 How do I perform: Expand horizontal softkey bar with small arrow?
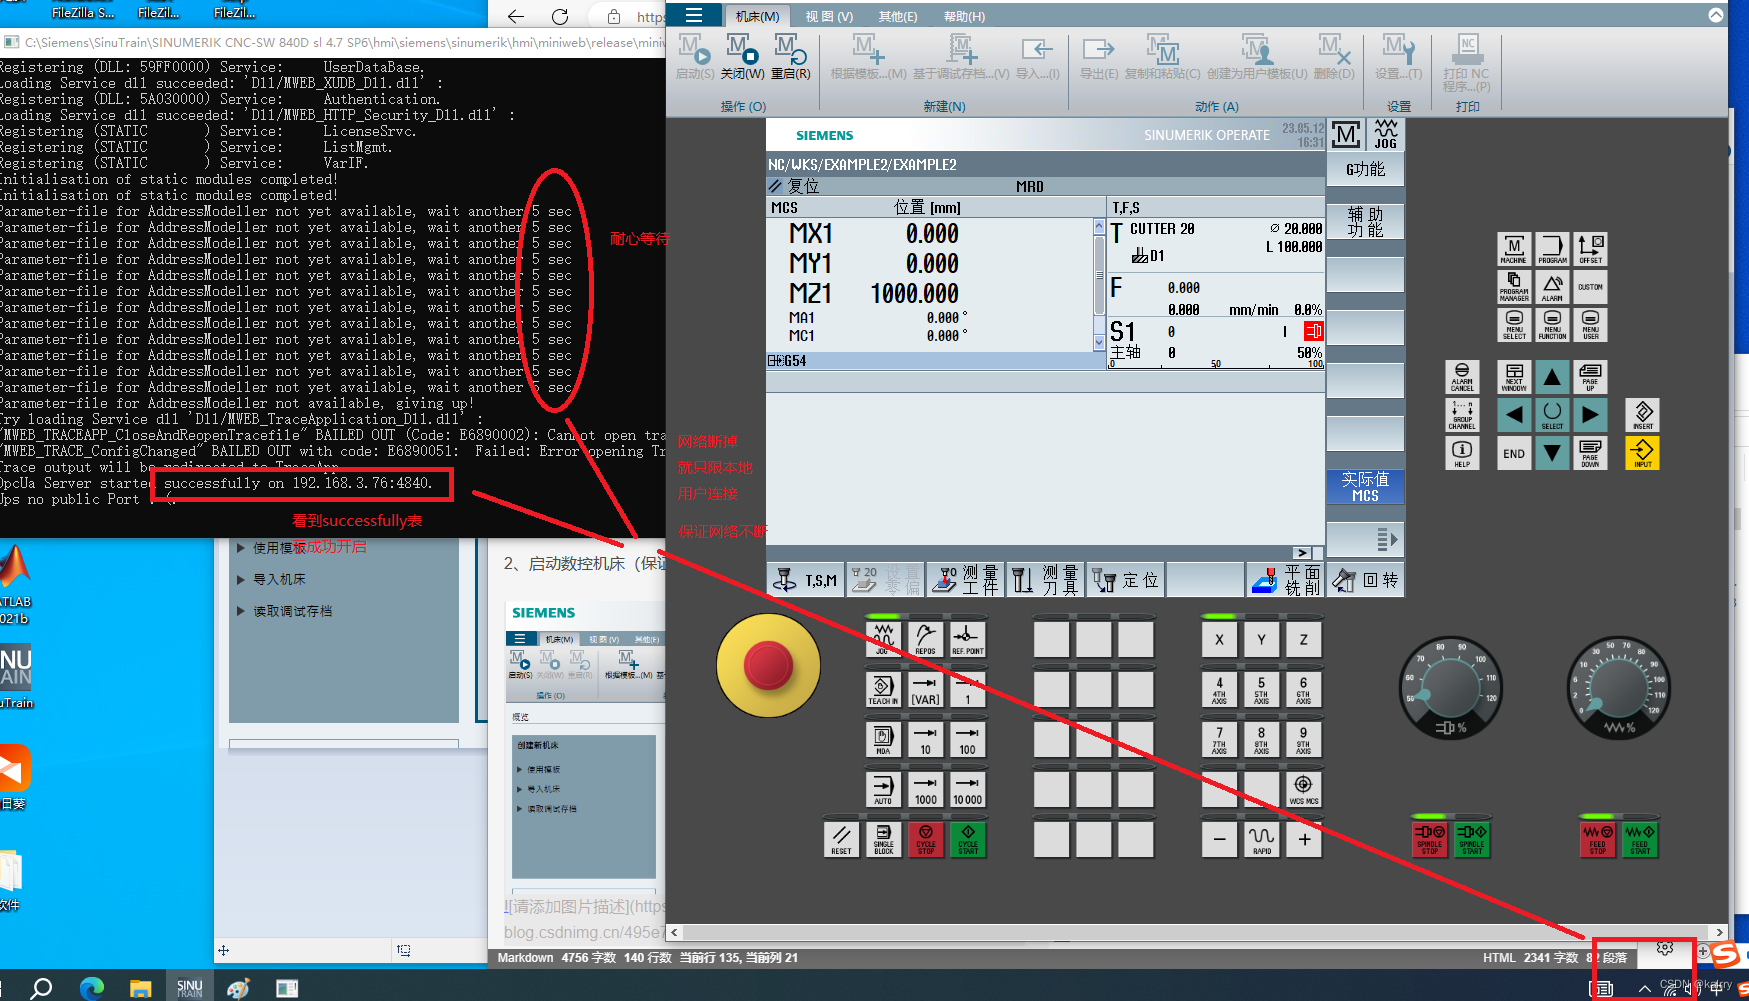[x=1301, y=553]
